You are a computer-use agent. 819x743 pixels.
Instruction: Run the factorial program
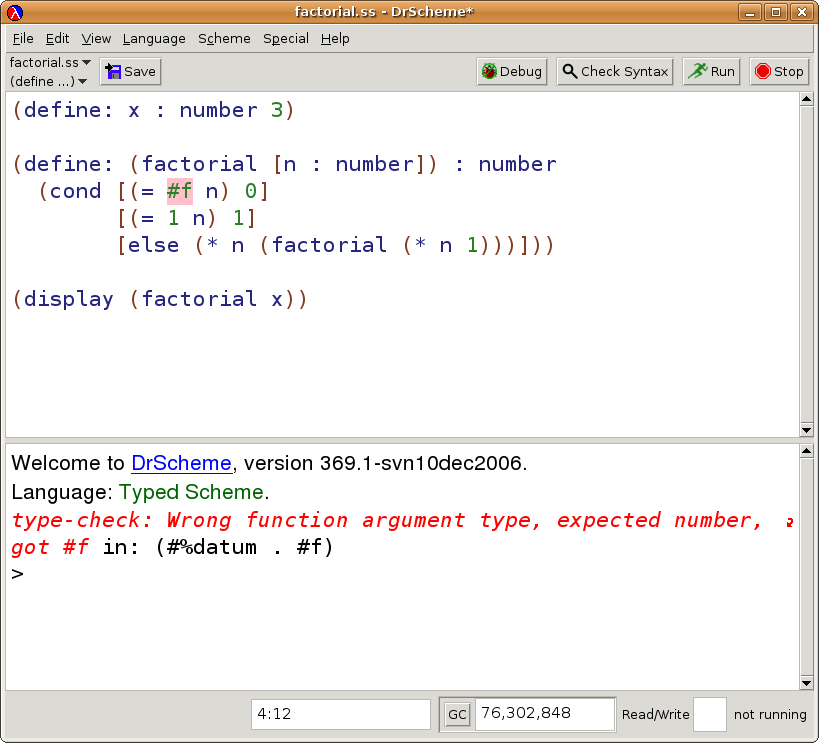click(711, 72)
